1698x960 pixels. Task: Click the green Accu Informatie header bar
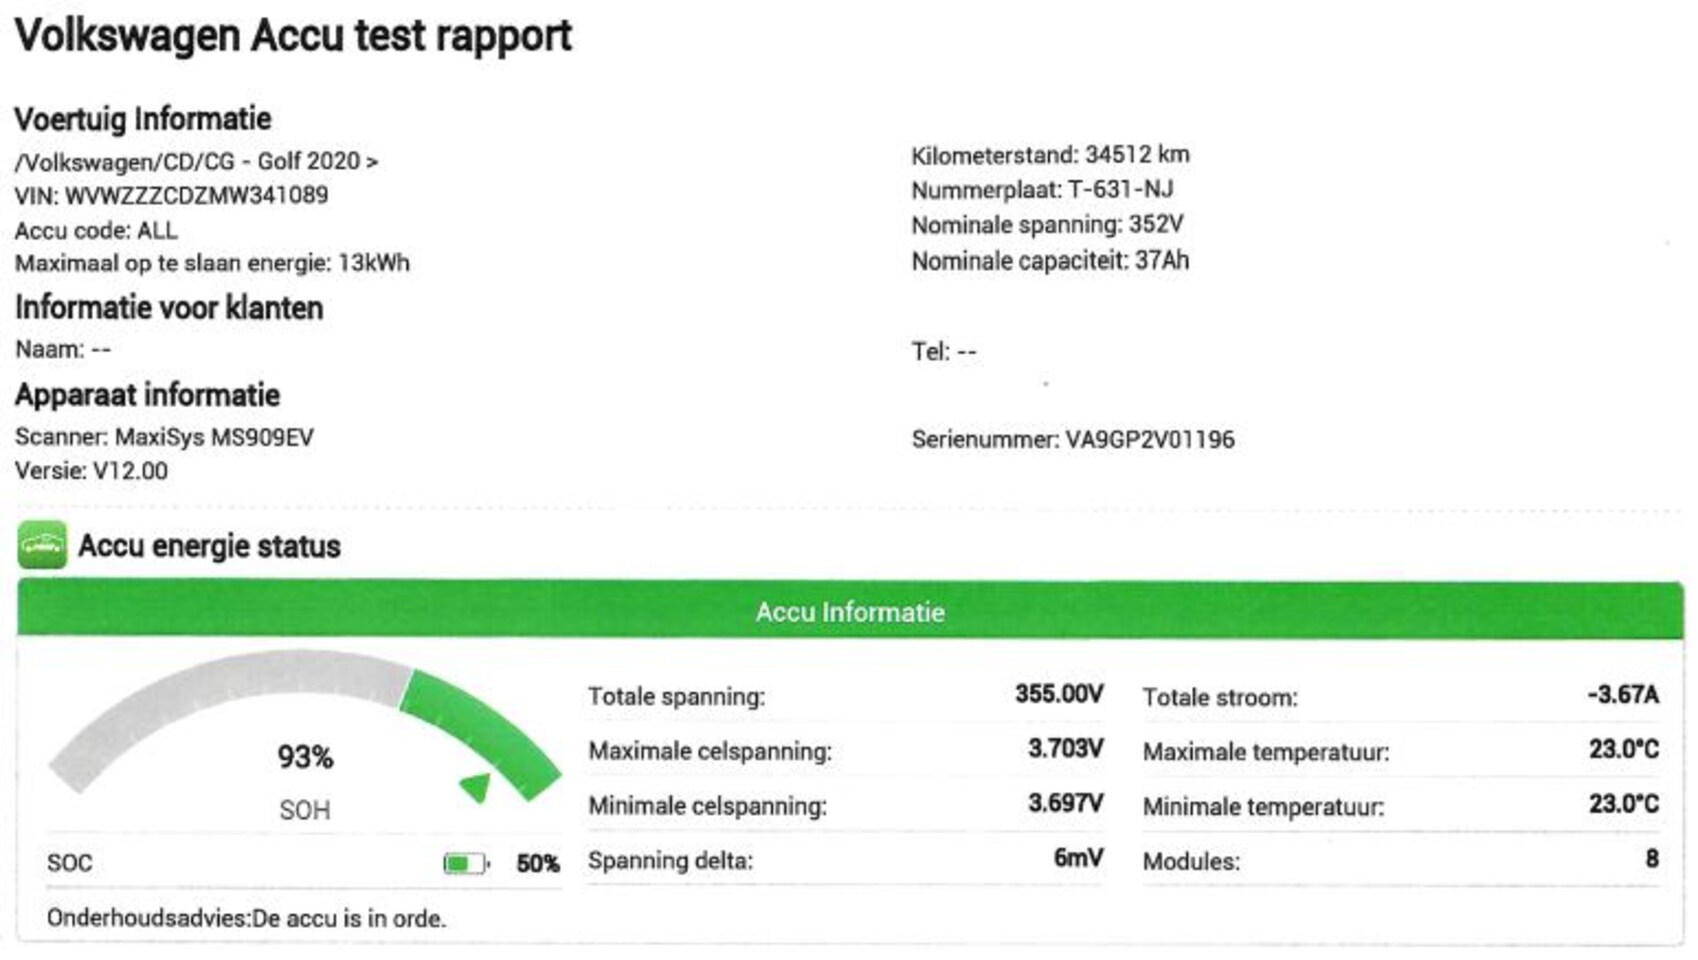[850, 610]
